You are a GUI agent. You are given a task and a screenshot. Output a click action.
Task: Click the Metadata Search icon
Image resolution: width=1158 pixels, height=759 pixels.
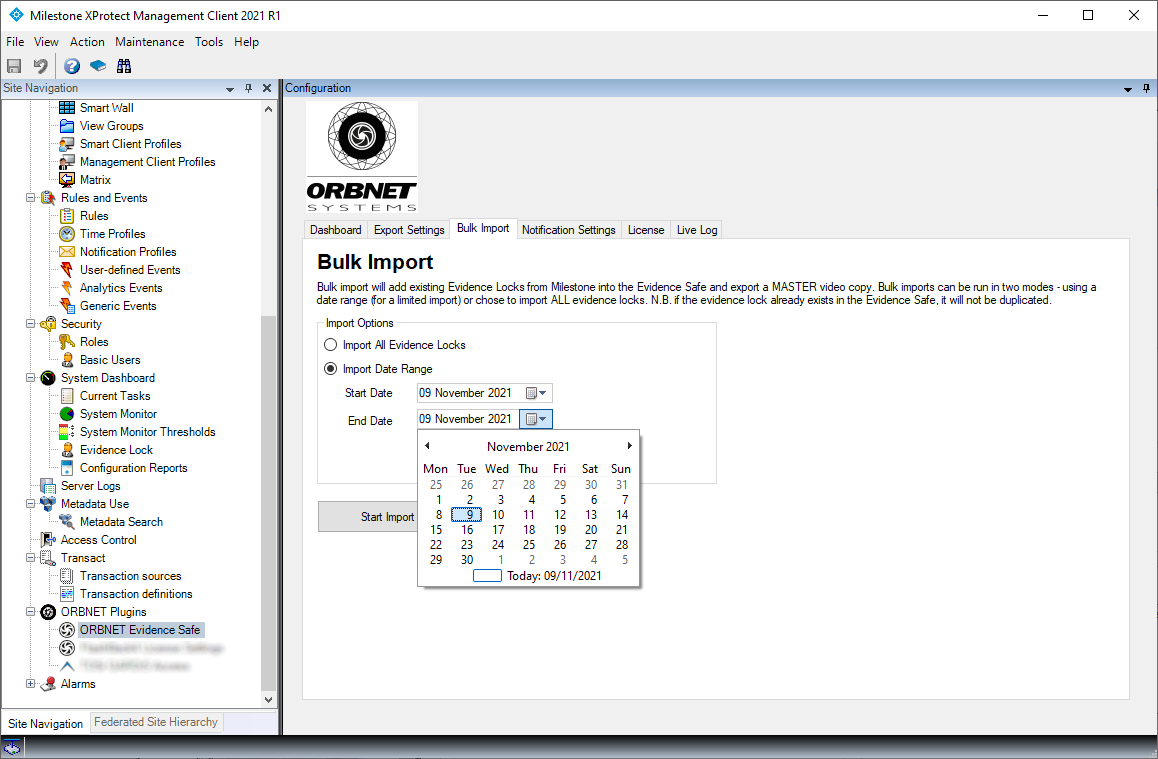67,522
